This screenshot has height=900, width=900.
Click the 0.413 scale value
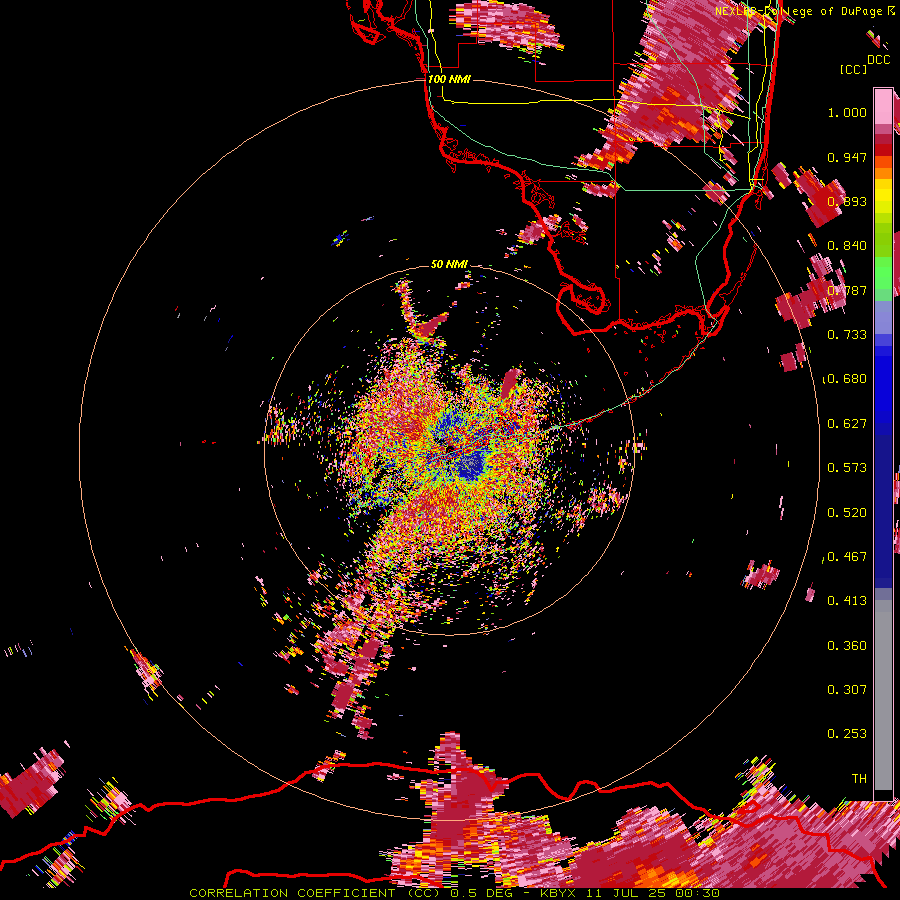847,601
